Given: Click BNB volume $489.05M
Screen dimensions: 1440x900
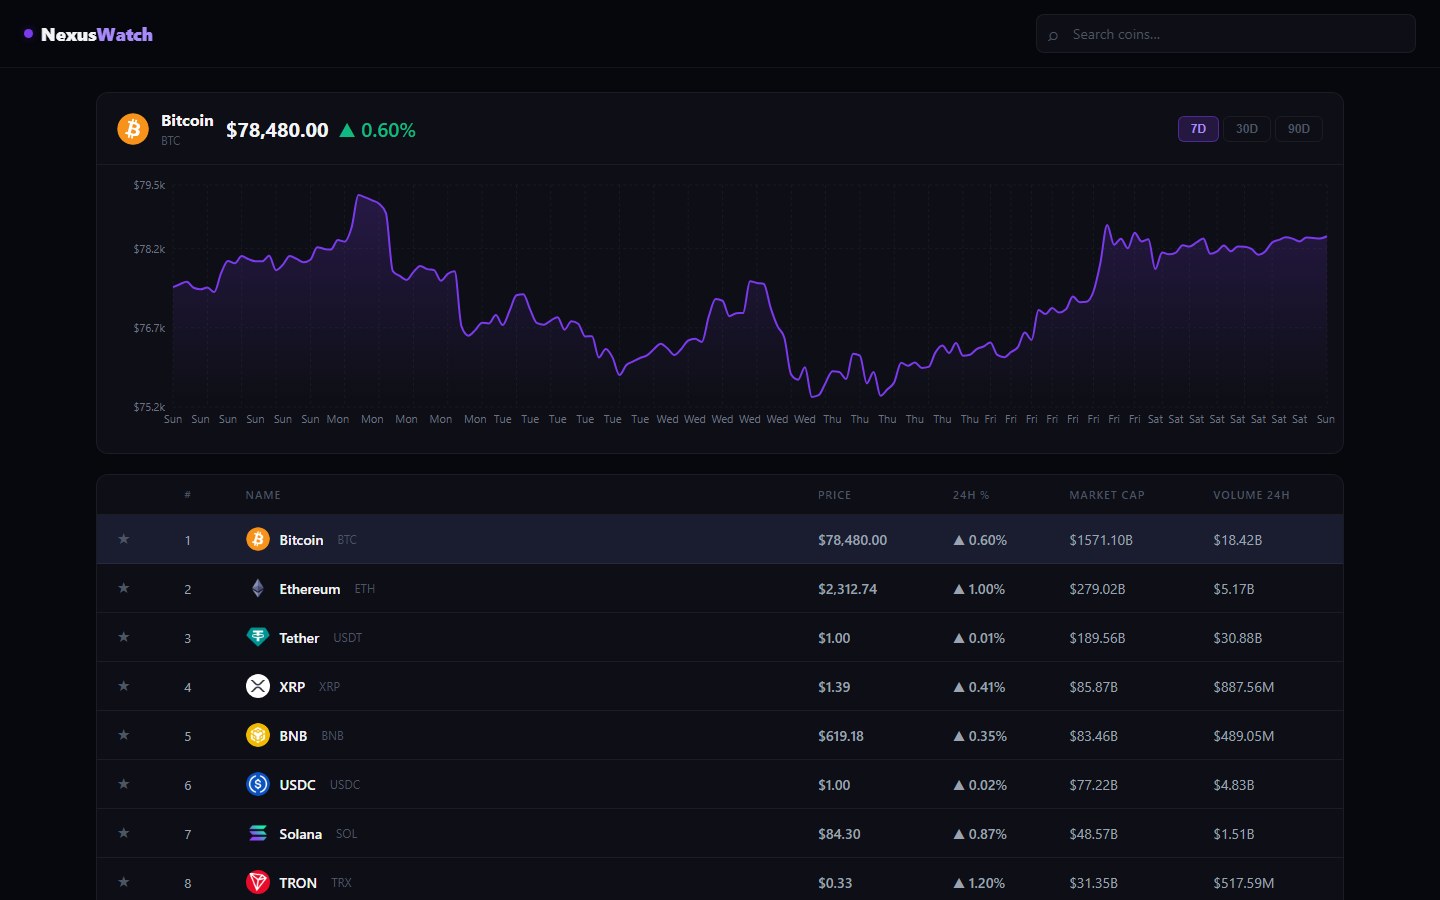Looking at the screenshot, I should [x=1244, y=736].
